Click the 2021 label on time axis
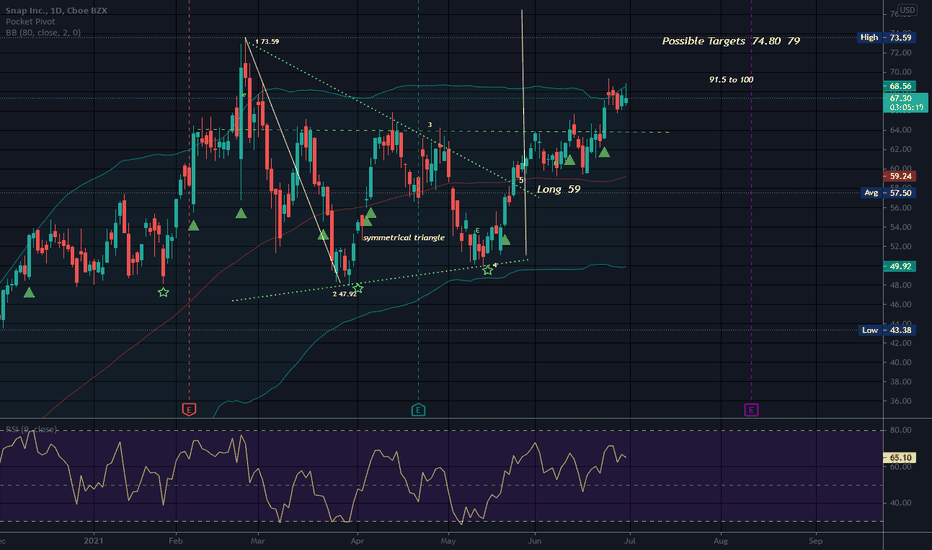The width and height of the screenshot is (932, 550). [93, 541]
